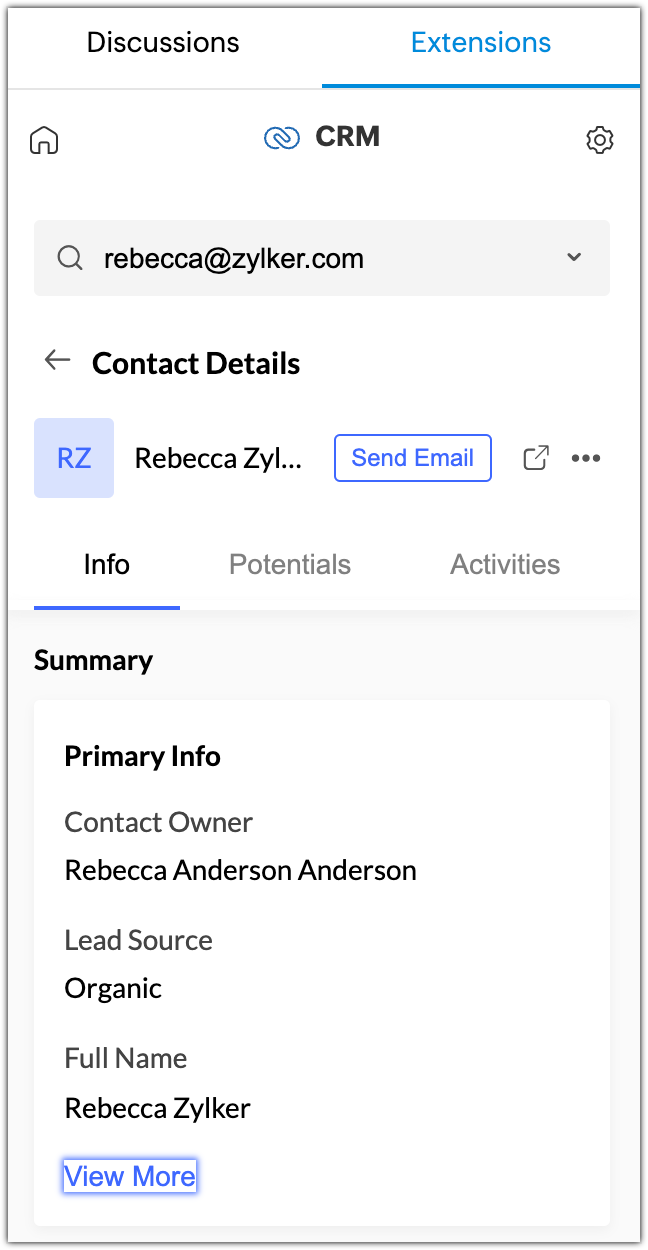This screenshot has height=1250, width=648.
Task: Go to the home icon
Action: (x=44, y=140)
